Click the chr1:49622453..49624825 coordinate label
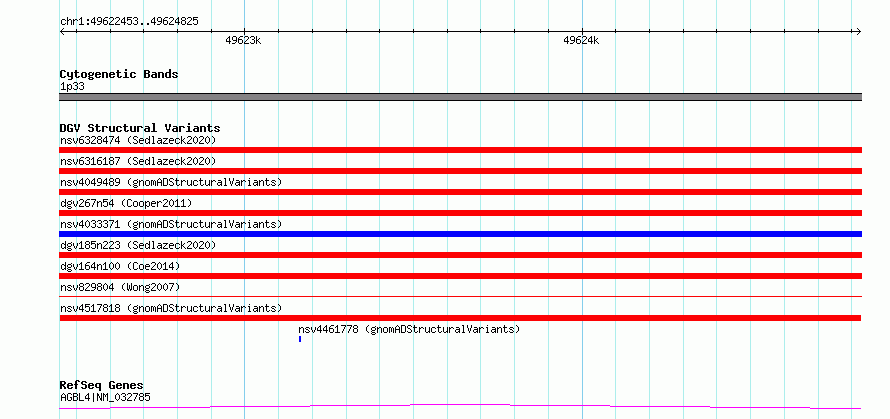Image resolution: width=890 pixels, height=419 pixels. tap(129, 22)
